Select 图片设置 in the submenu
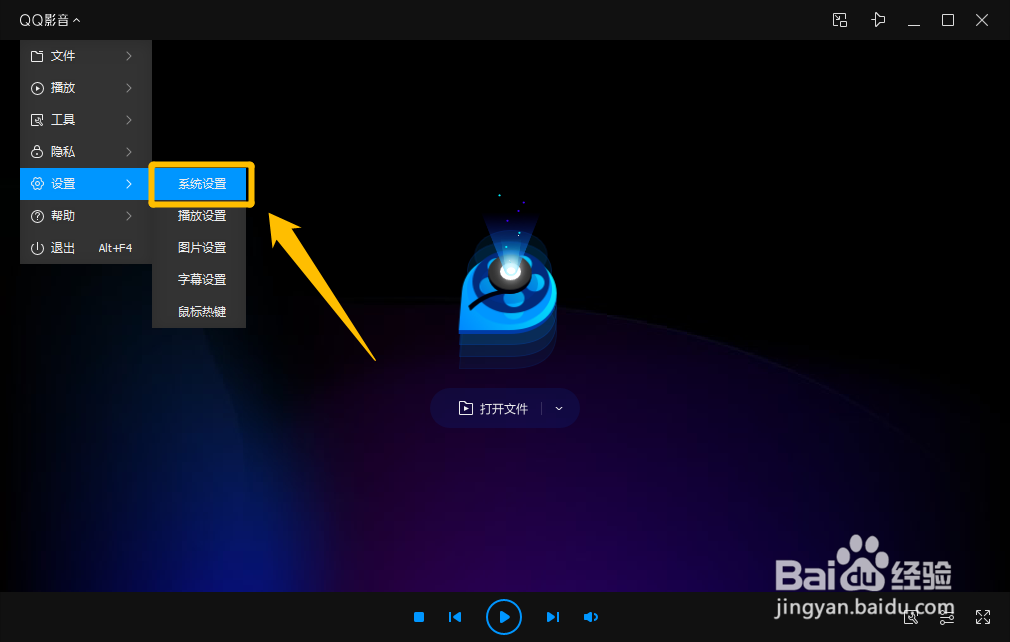The height and width of the screenshot is (642, 1010). (199, 248)
